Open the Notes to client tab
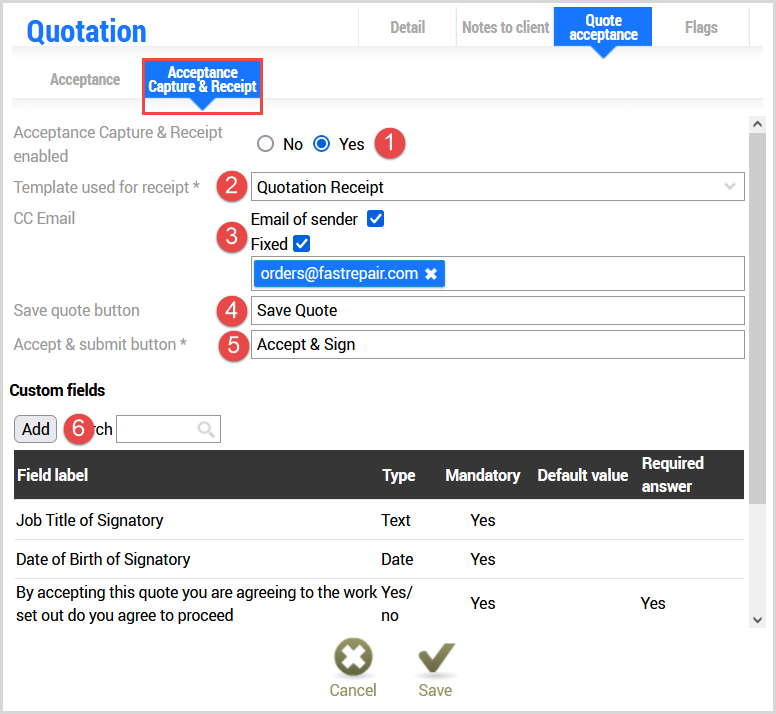Screen dimensions: 776x714 tap(505, 27)
